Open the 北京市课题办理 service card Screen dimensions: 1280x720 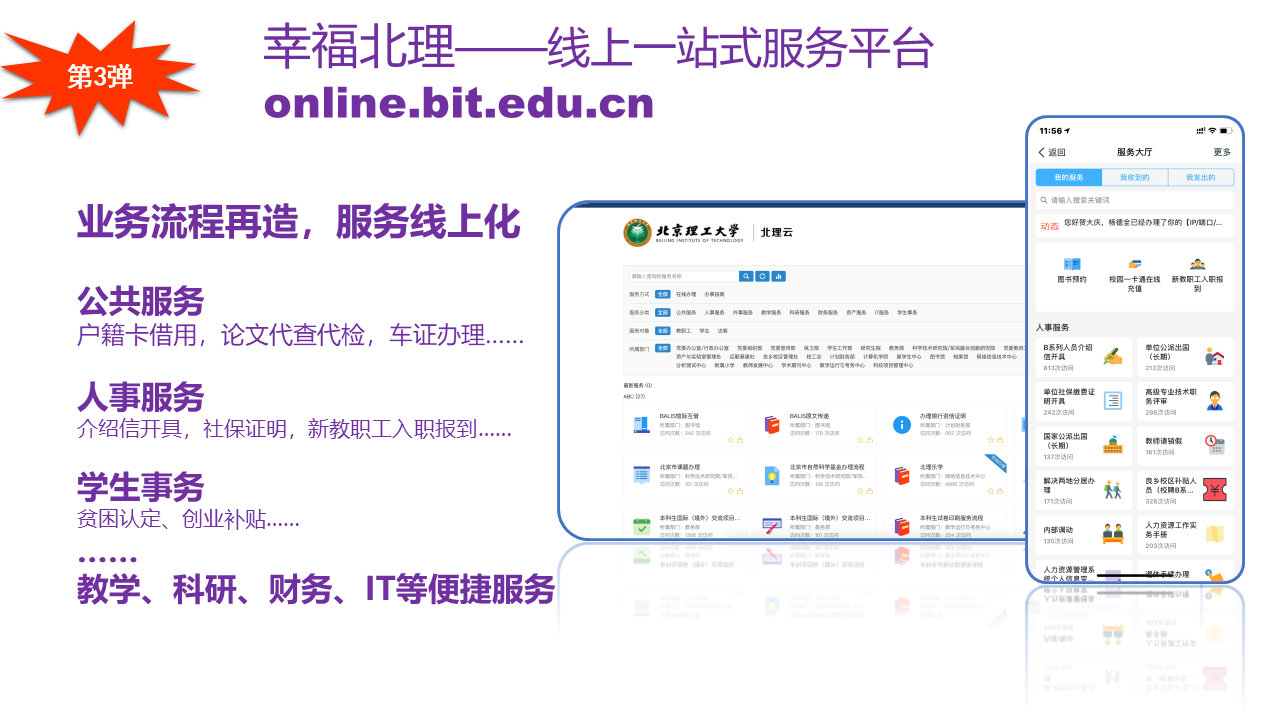coord(685,476)
